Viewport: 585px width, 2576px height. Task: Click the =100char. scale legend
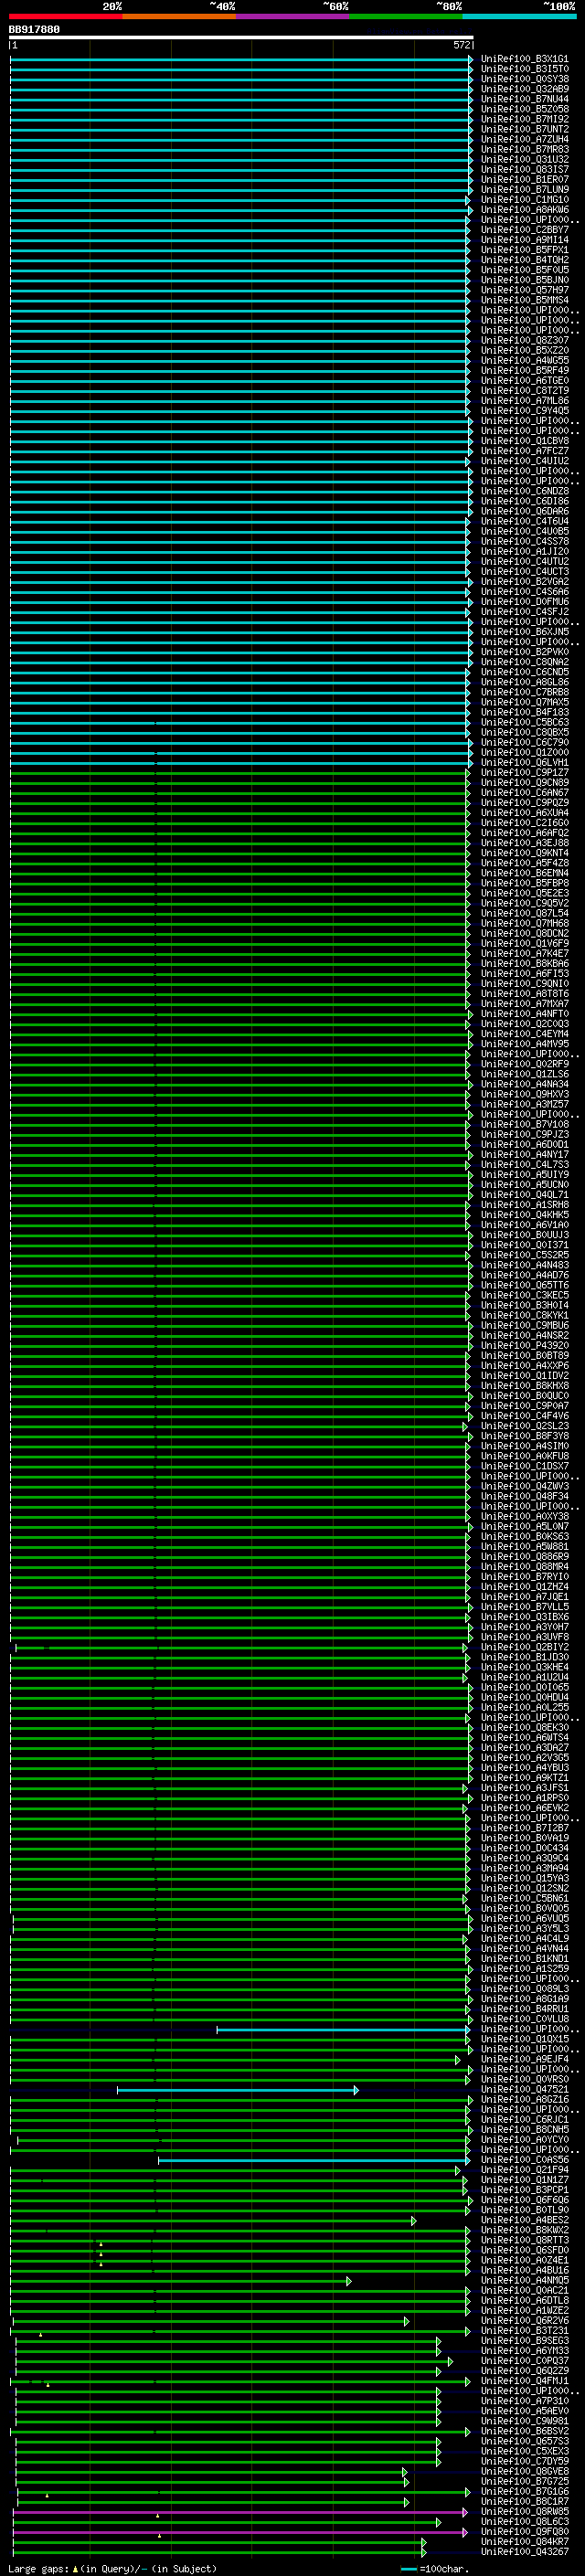(434, 2569)
